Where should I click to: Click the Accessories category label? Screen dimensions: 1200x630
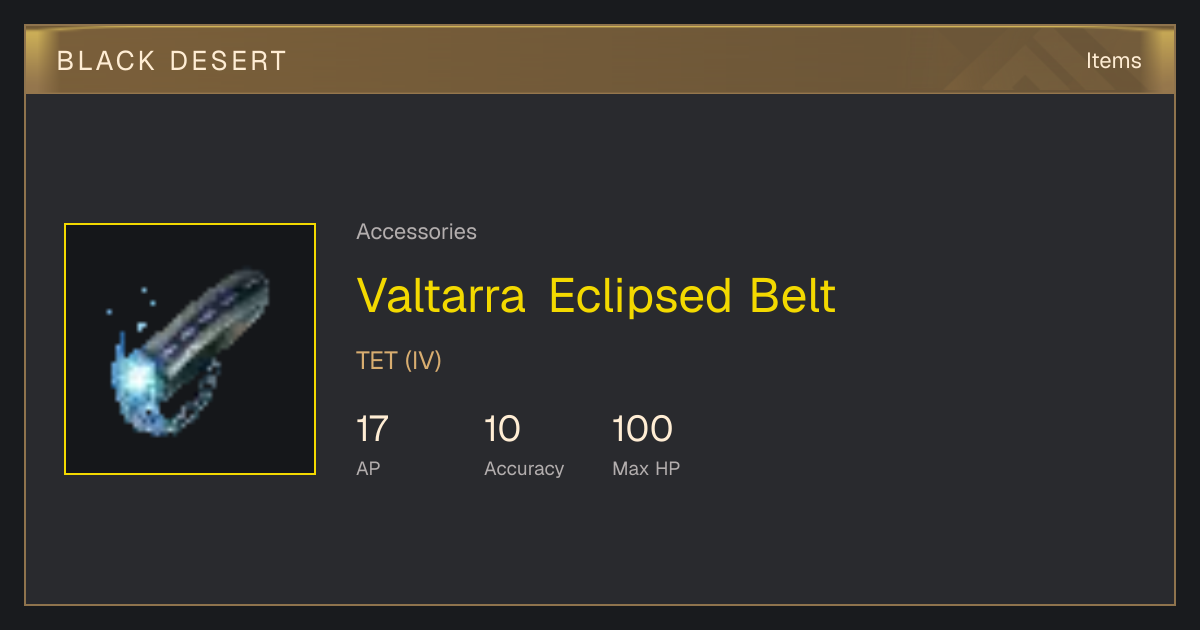pos(416,232)
